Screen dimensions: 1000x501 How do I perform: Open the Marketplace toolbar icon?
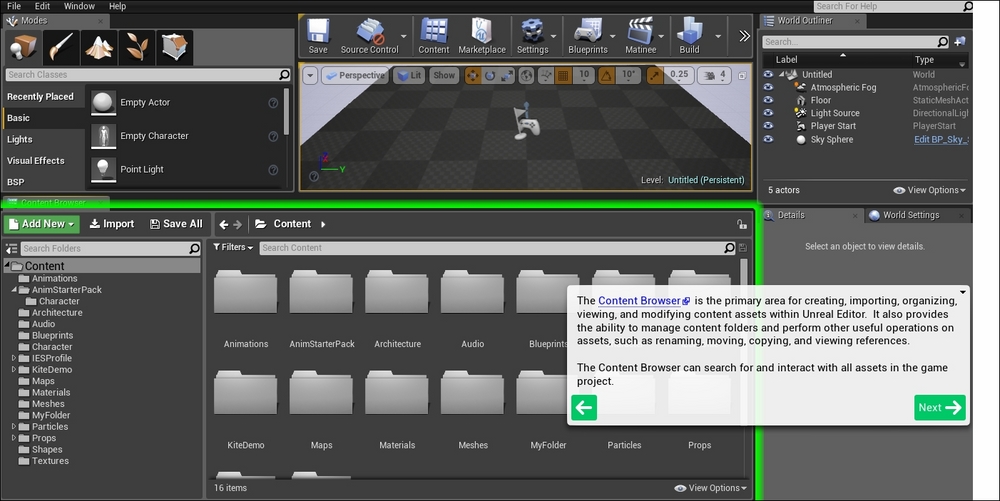[x=482, y=36]
